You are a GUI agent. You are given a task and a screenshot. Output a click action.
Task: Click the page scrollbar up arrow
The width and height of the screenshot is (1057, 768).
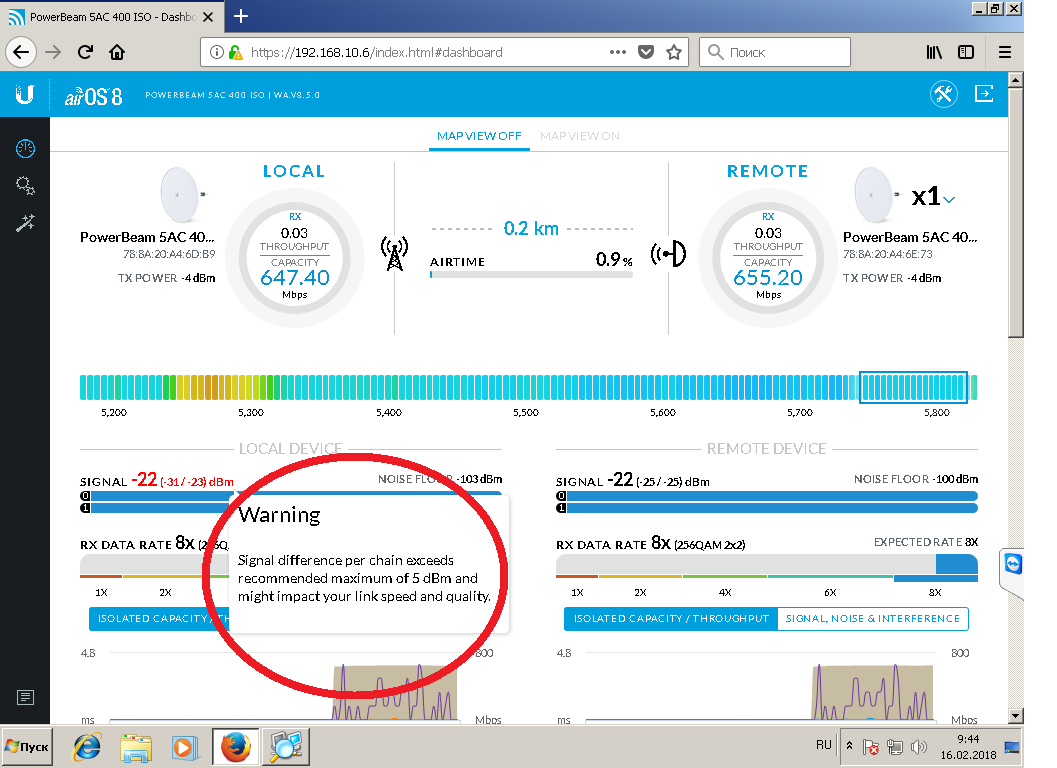coord(1015,80)
